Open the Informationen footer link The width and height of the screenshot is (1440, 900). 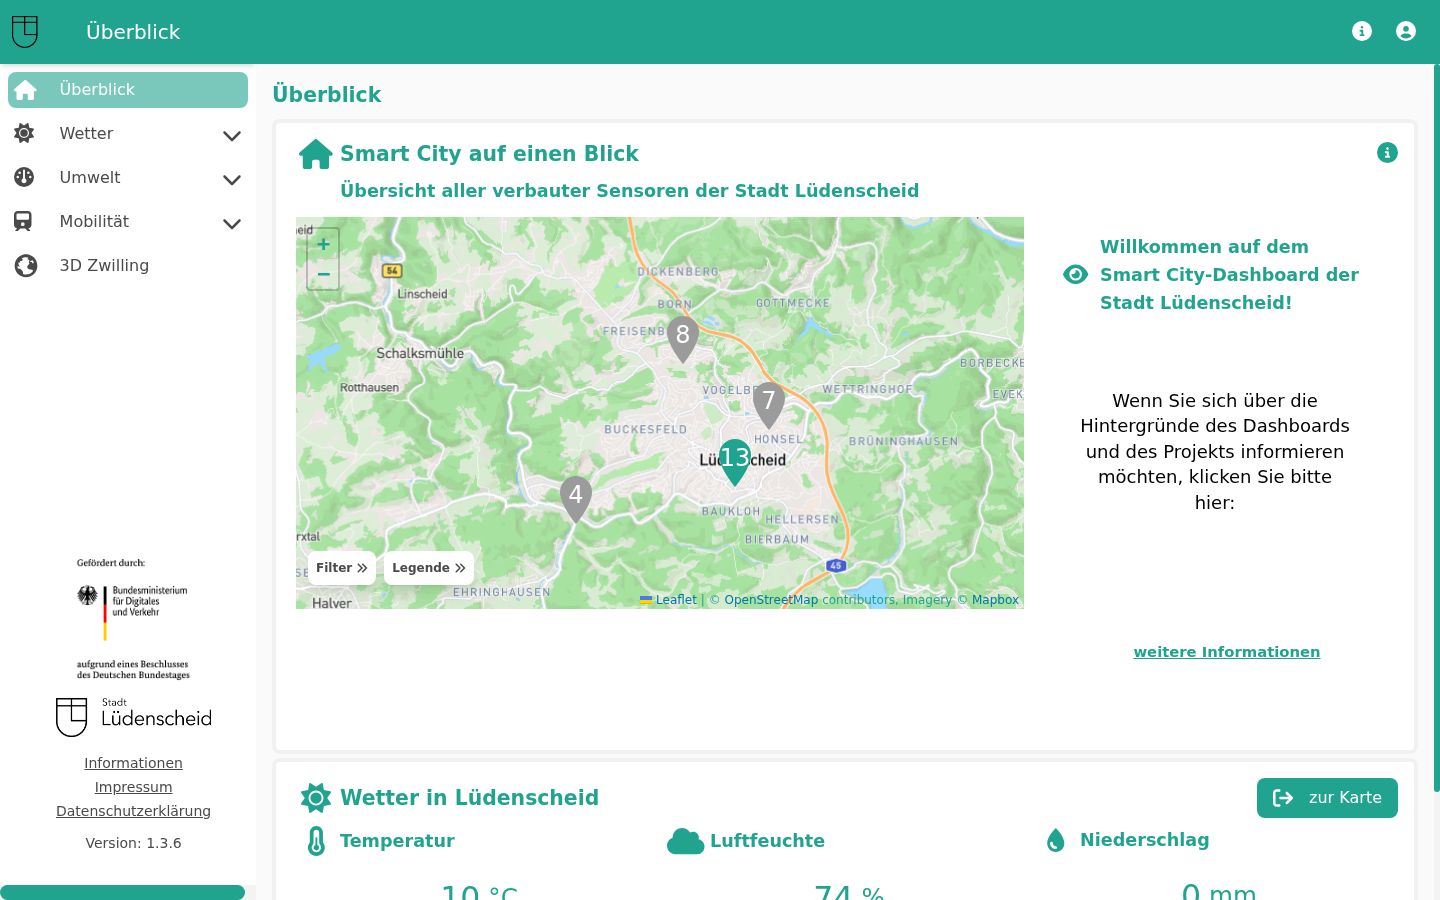(133, 763)
